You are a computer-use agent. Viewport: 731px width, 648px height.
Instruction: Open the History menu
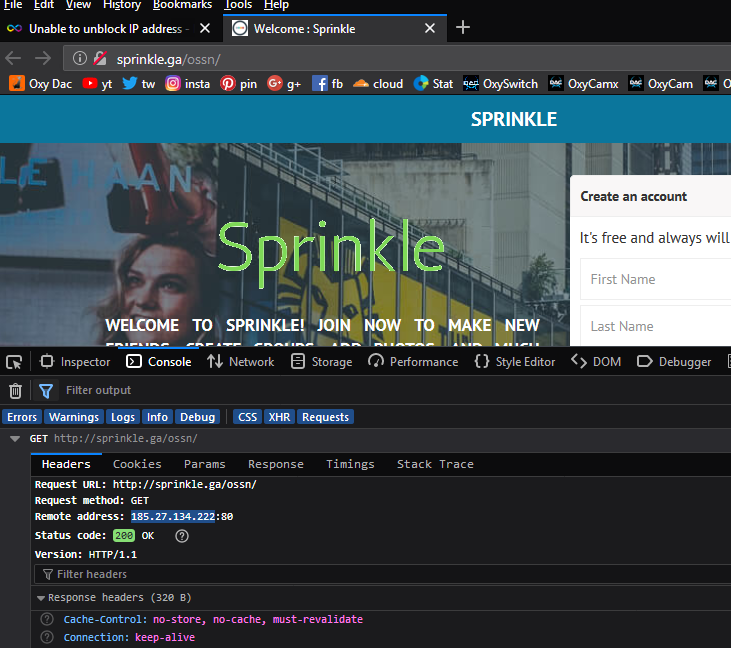pos(122,5)
